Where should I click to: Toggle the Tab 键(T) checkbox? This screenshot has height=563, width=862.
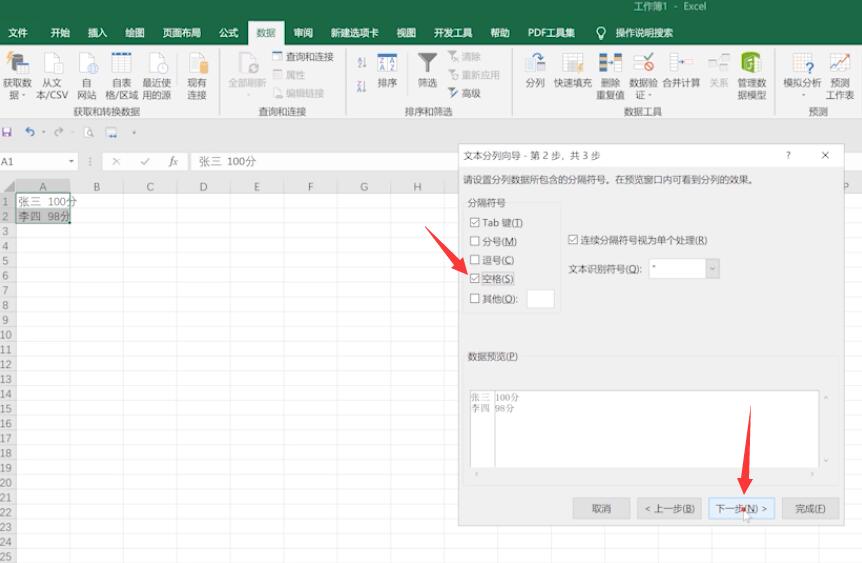475,222
